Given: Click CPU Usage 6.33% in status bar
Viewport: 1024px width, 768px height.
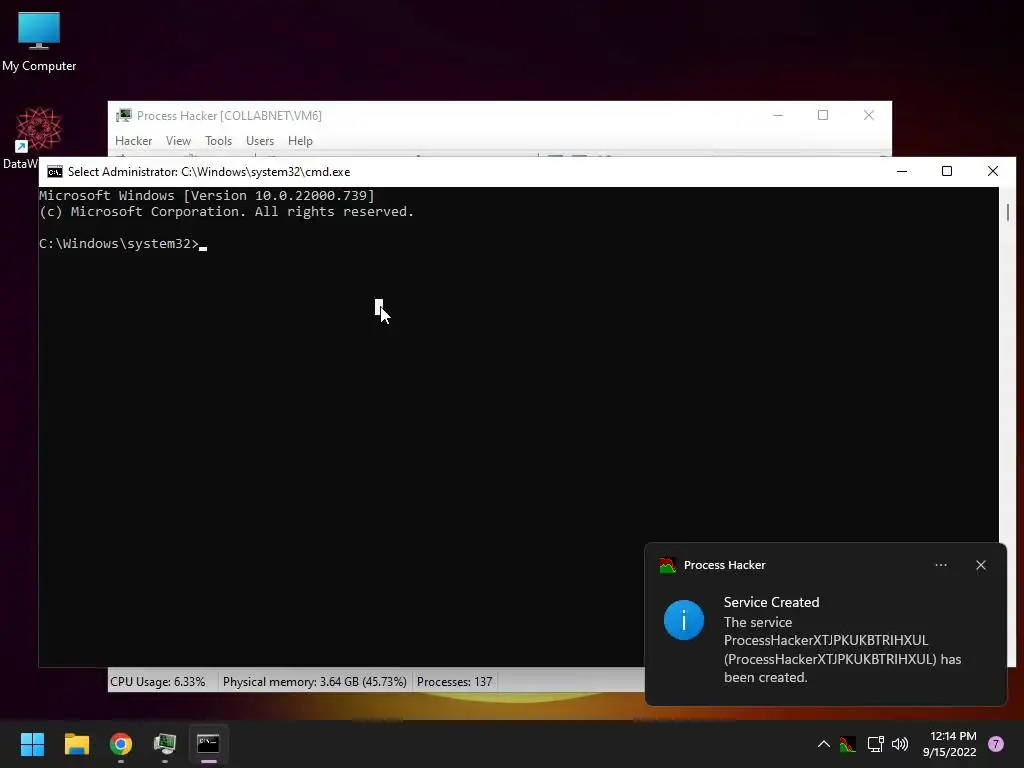Looking at the screenshot, I should [x=157, y=682].
